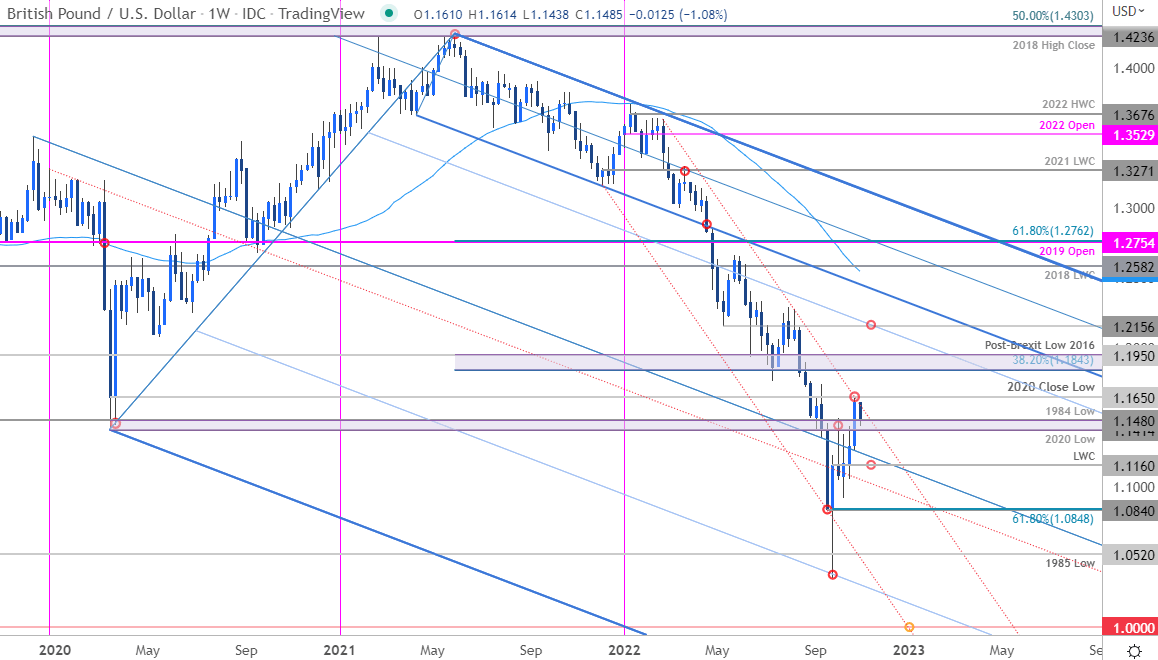Click the Post-Brexit Low 2016 annotation
The height and width of the screenshot is (660, 1158).
point(1040,345)
